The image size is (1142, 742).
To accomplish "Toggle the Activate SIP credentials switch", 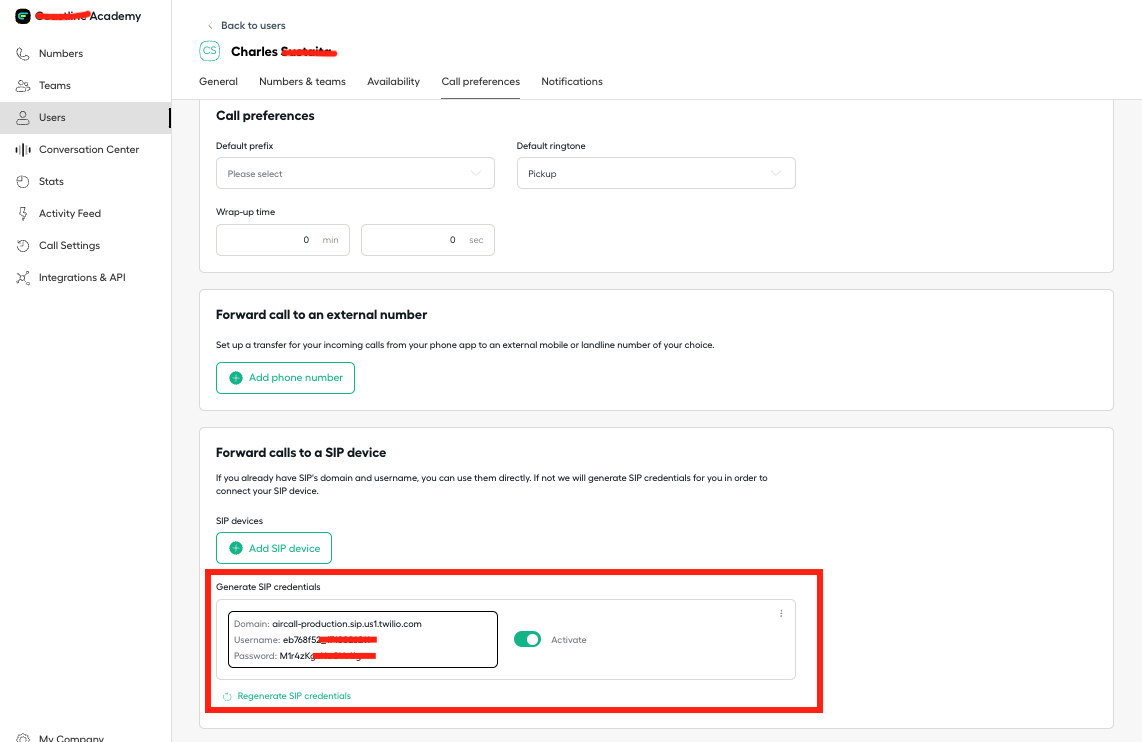I will 527,639.
